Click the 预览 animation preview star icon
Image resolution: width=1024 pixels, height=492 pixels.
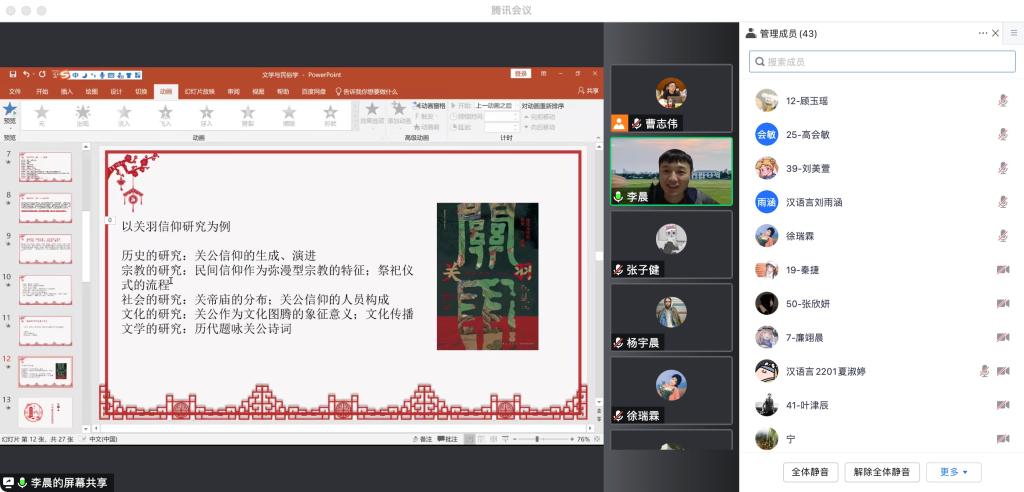(10, 110)
